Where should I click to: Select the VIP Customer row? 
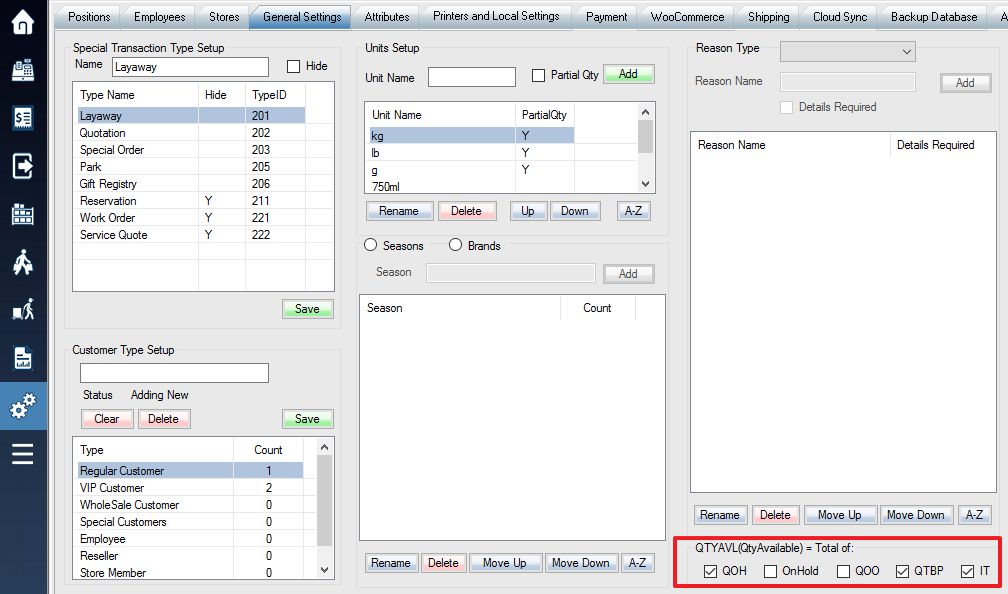point(190,488)
